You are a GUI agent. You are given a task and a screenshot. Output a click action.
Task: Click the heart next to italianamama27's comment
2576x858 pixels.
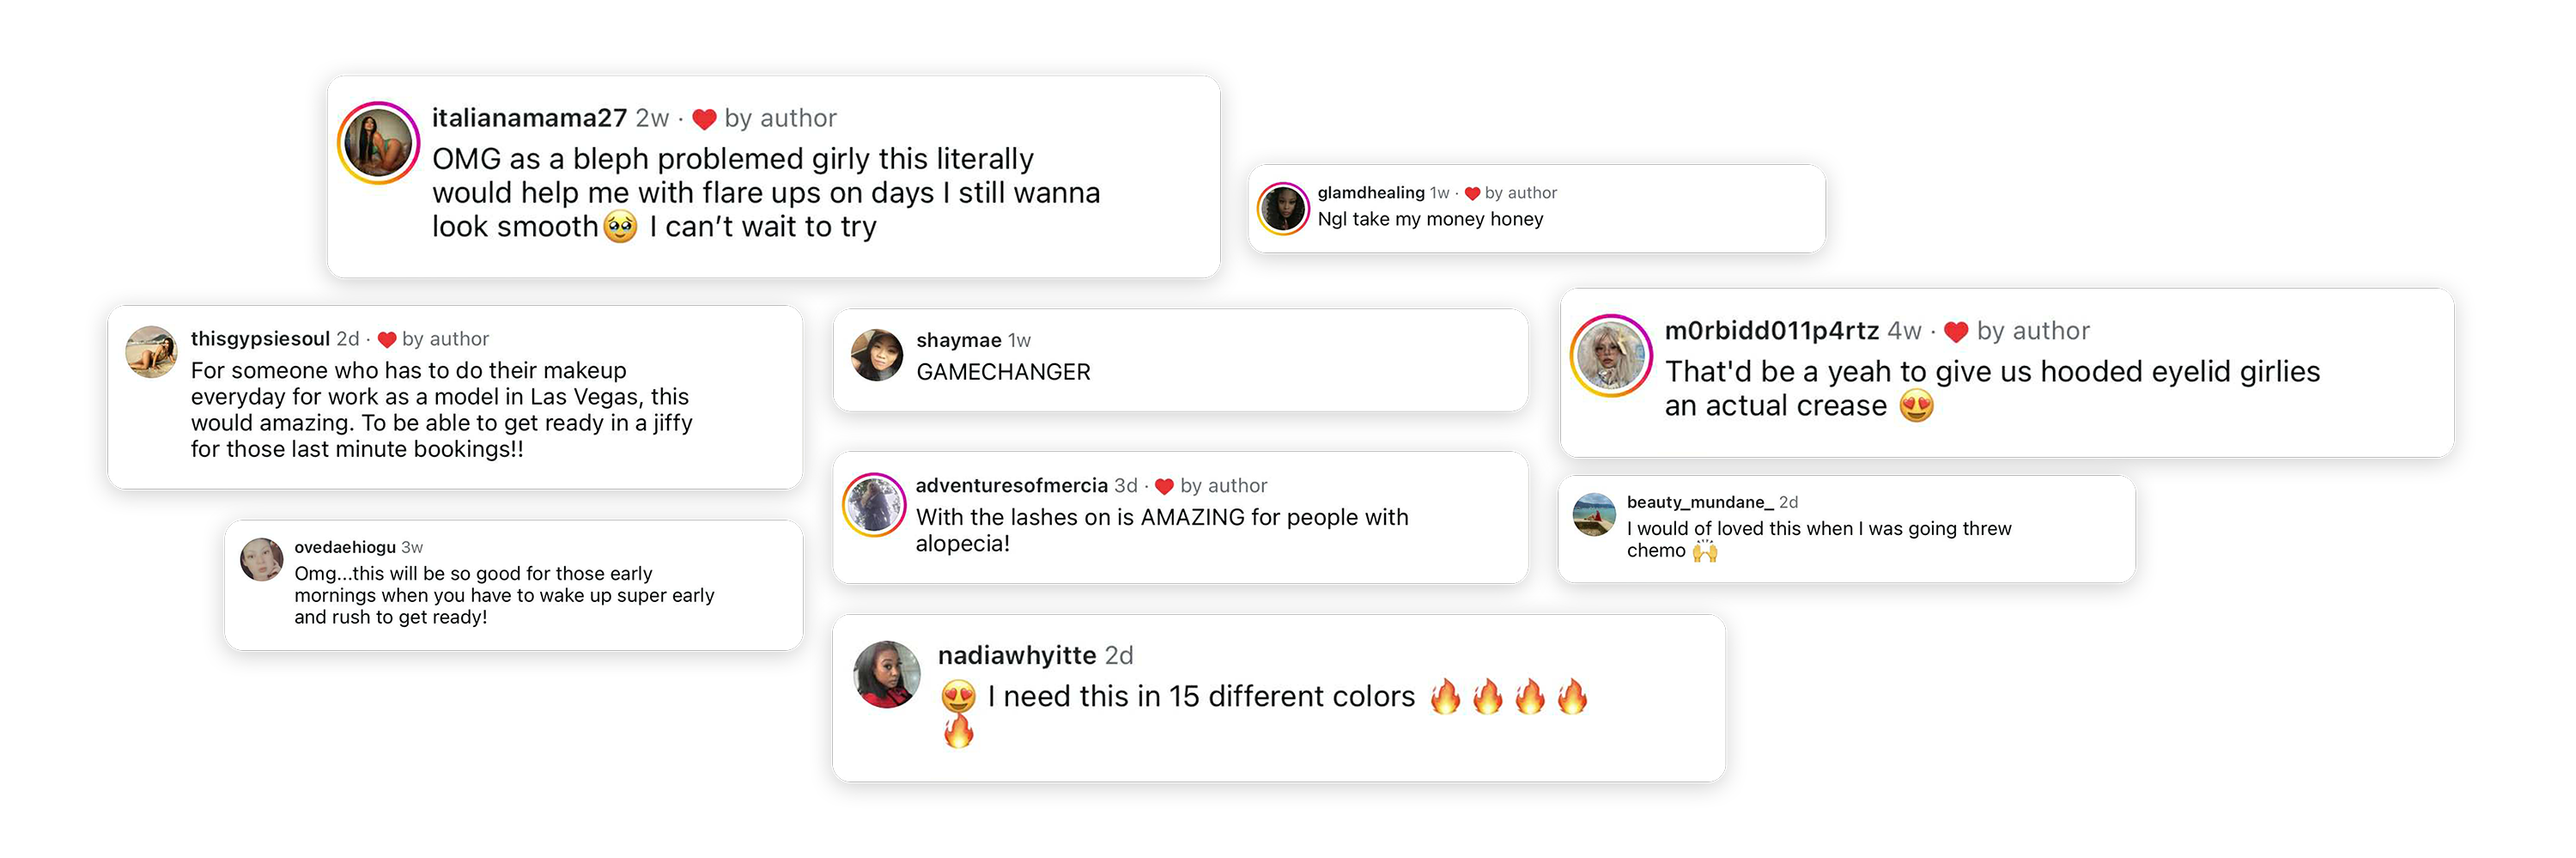pos(704,119)
